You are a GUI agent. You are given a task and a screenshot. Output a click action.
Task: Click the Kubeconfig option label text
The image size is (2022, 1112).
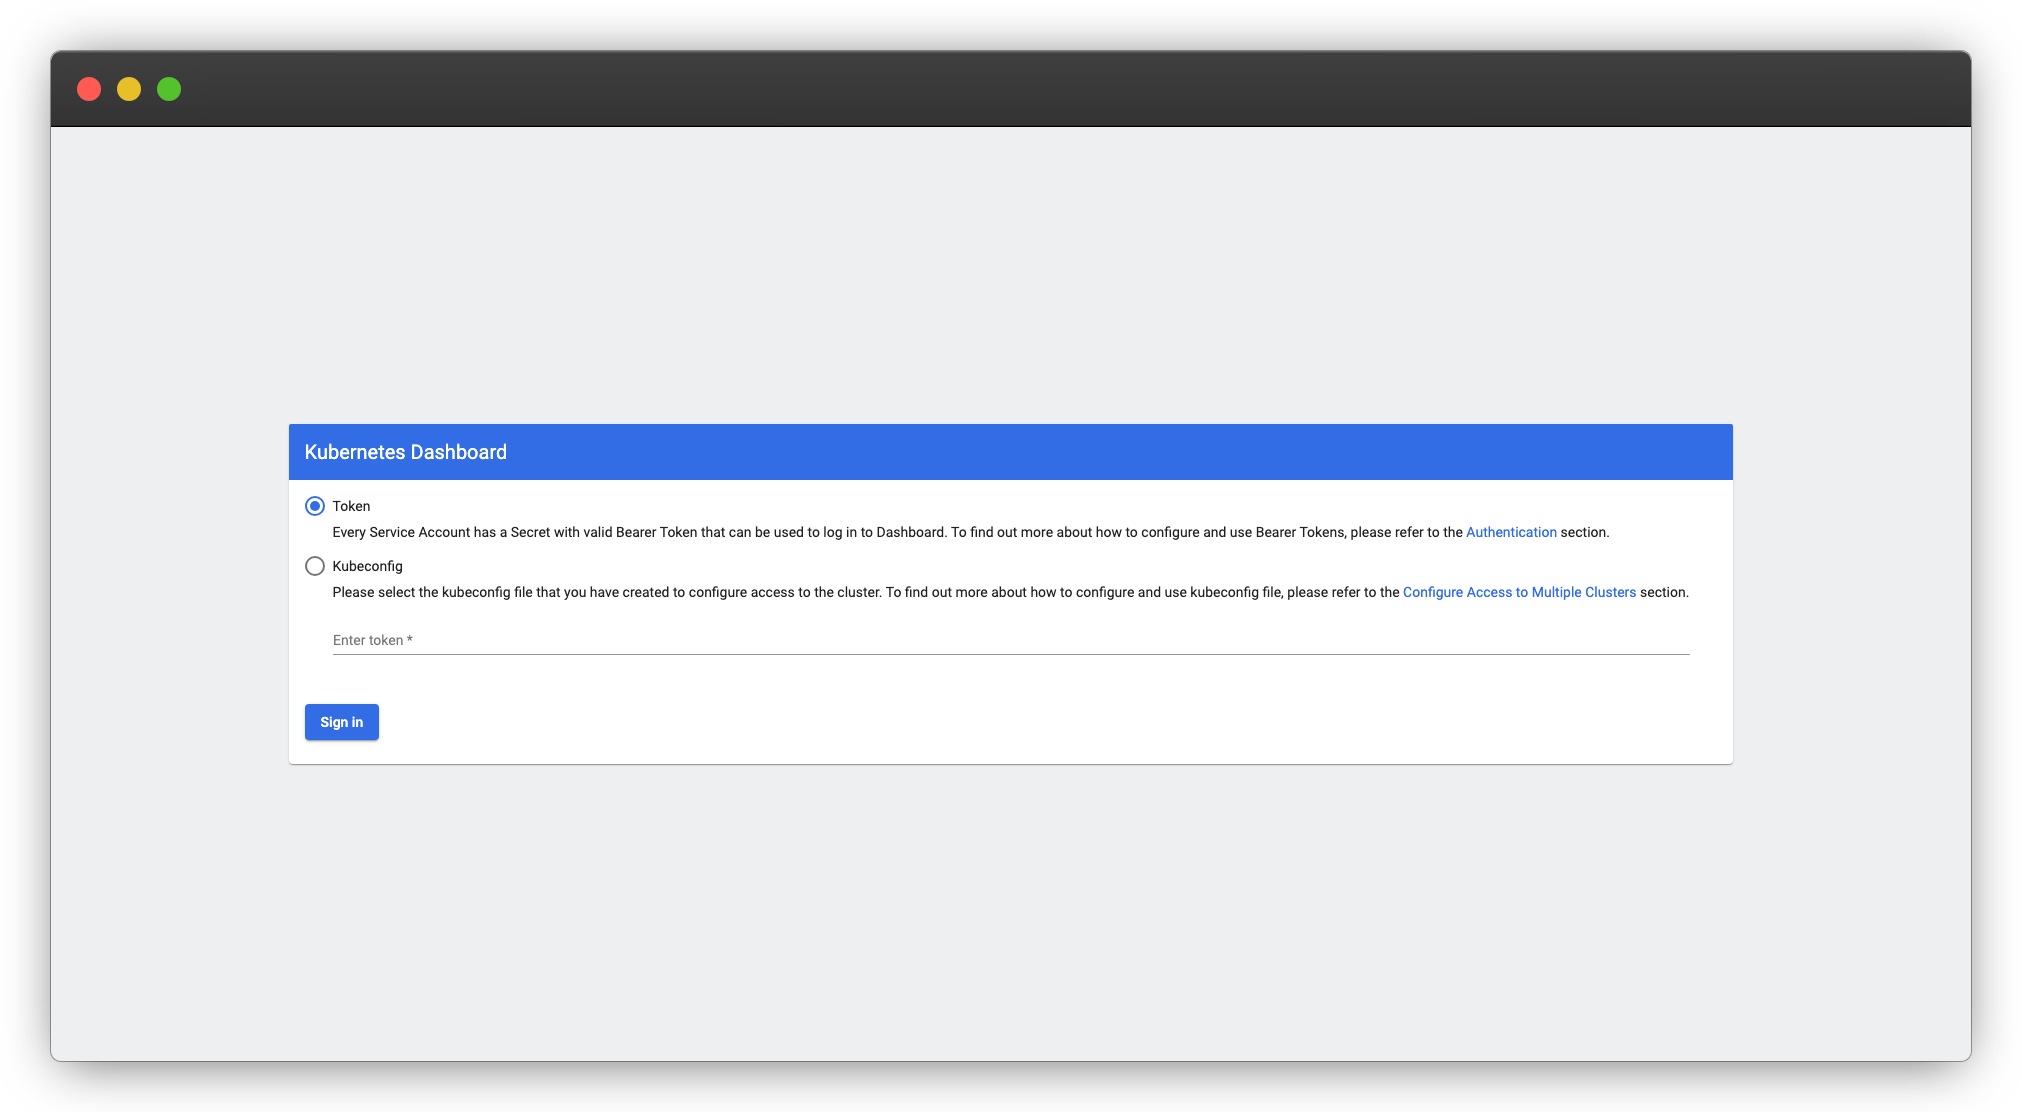point(367,566)
